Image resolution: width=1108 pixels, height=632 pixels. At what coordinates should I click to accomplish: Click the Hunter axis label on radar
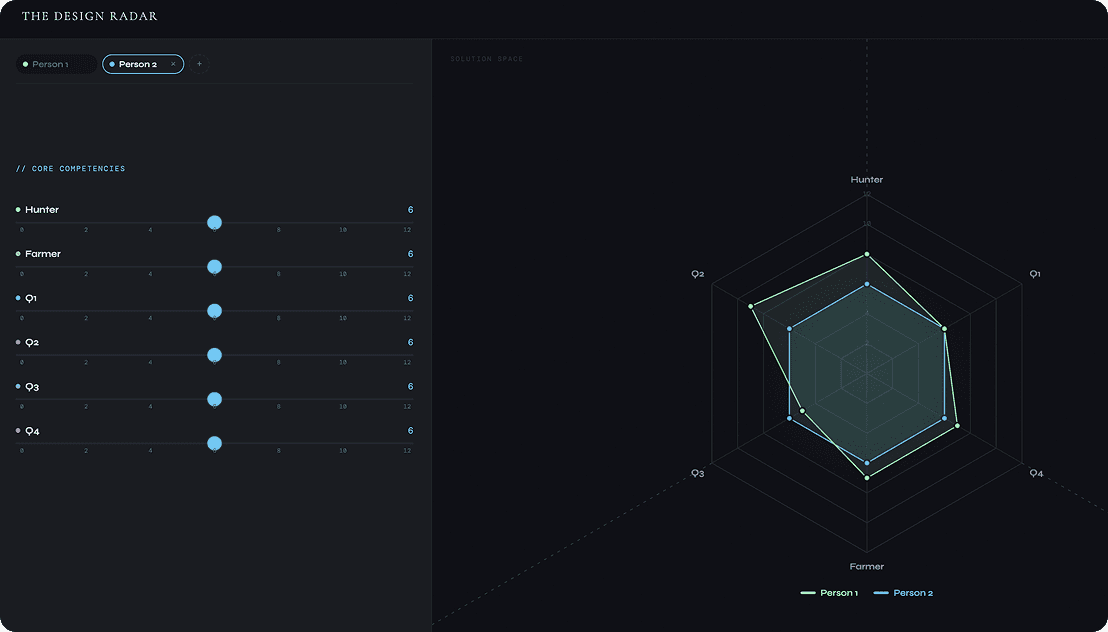coord(866,180)
